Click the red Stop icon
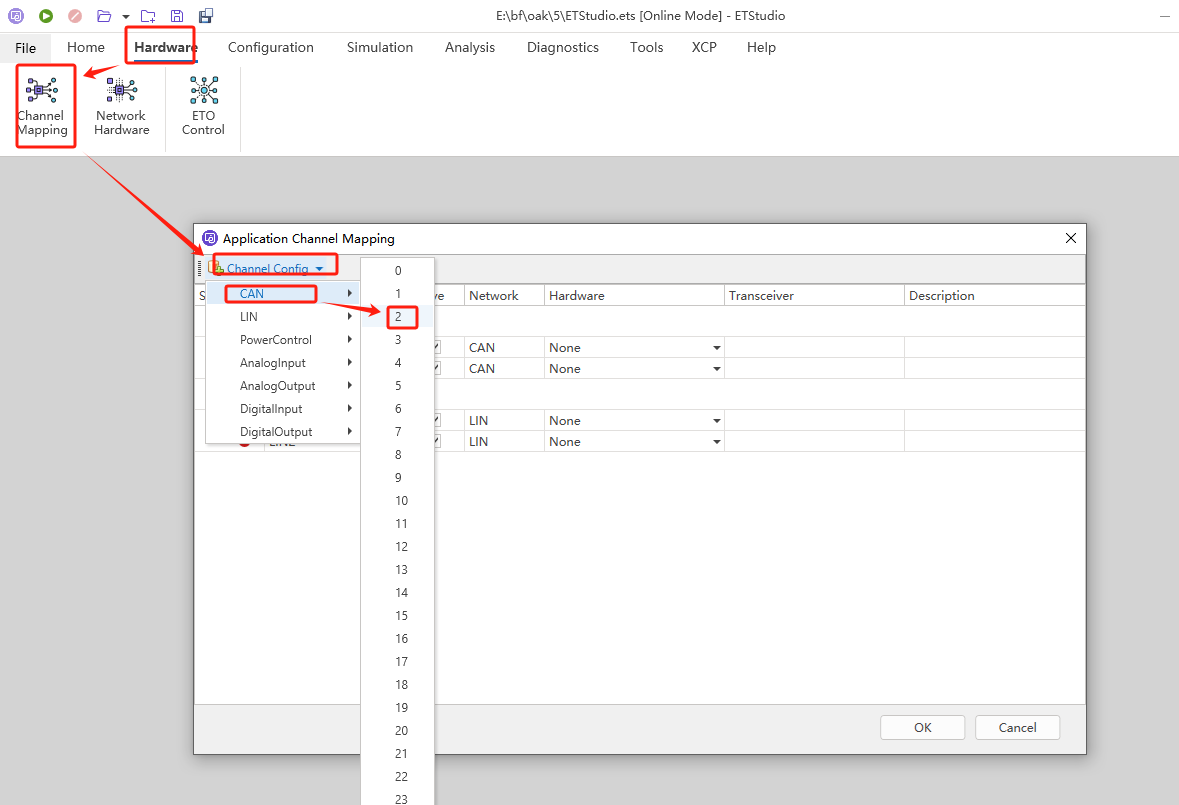Viewport: 1179px width, 805px height. tap(75, 16)
